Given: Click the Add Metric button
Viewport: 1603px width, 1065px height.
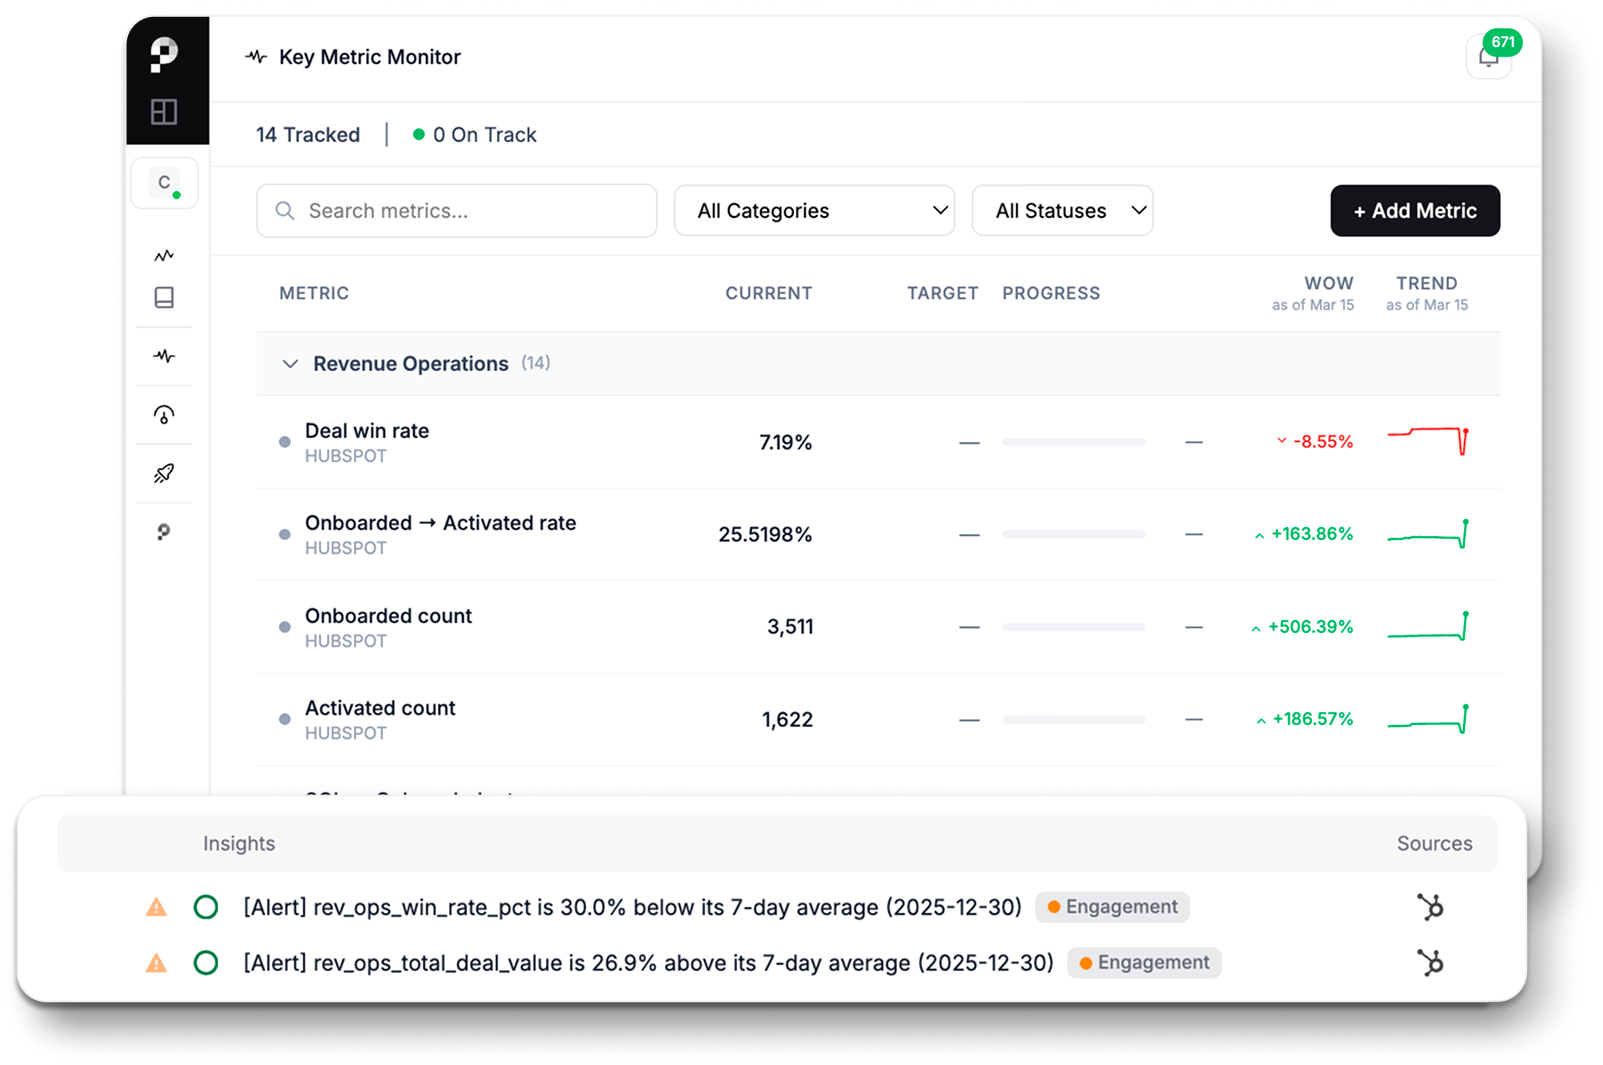Looking at the screenshot, I should tap(1414, 210).
